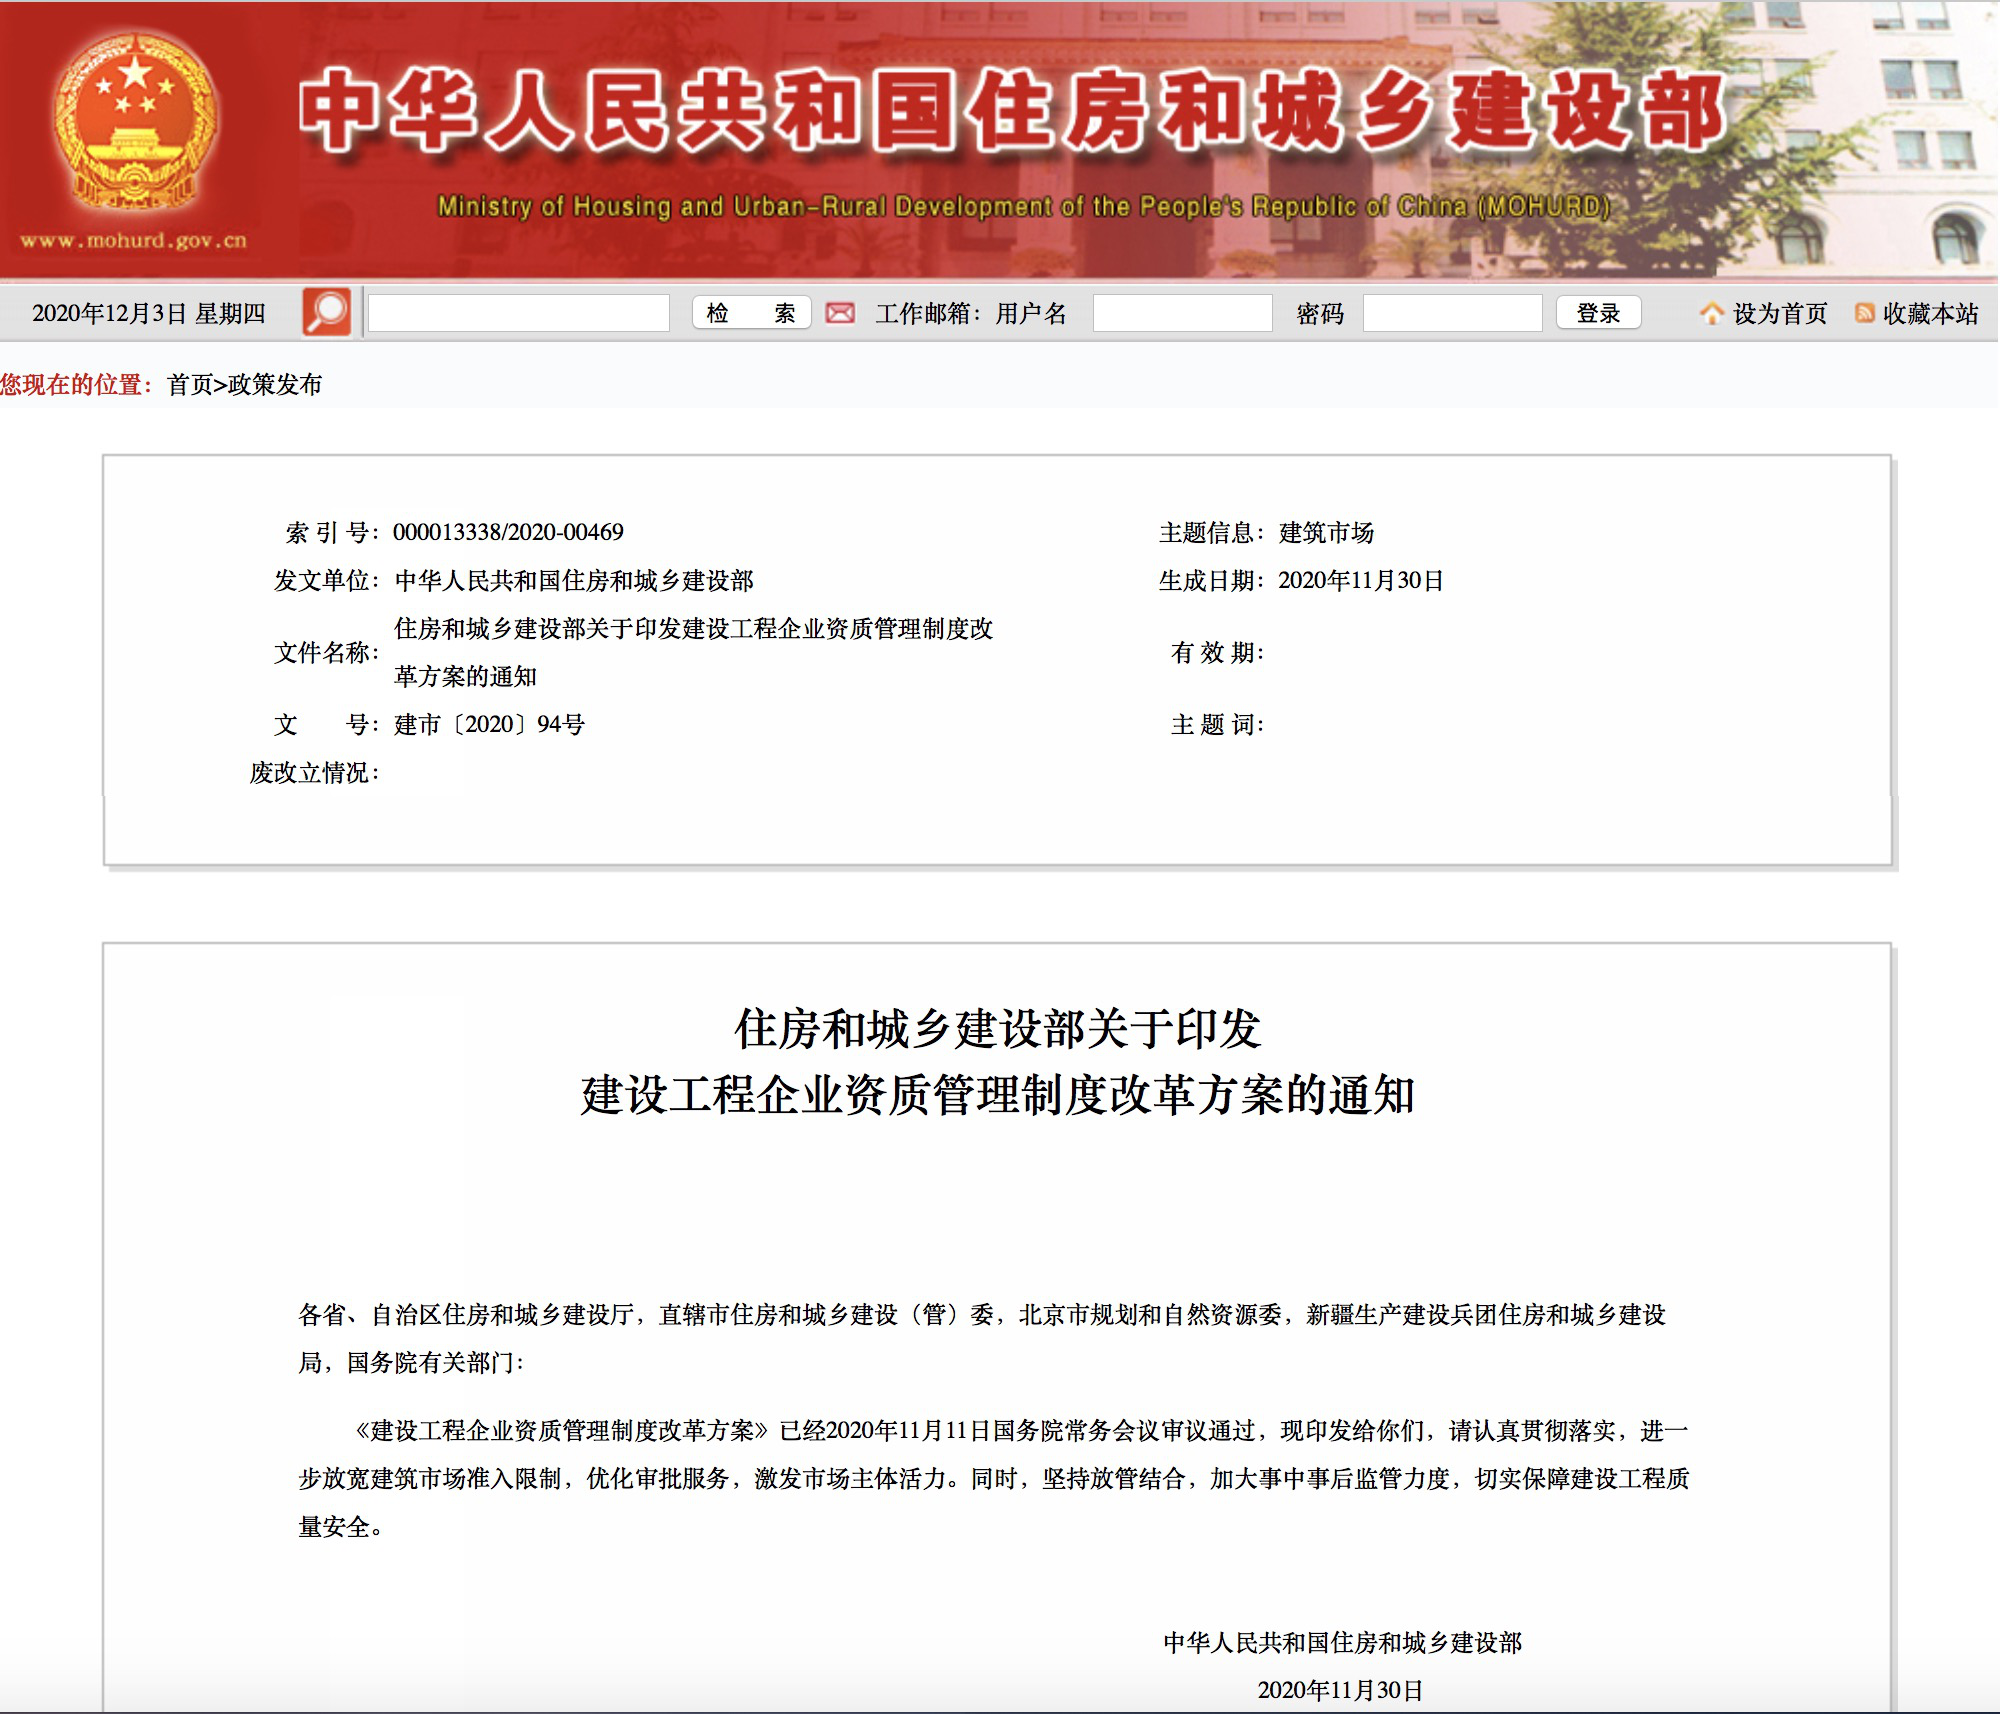Click the title line 建设工程企业资质管理制度改革方案的通知
The width and height of the screenshot is (2000, 1714).
997,1095
